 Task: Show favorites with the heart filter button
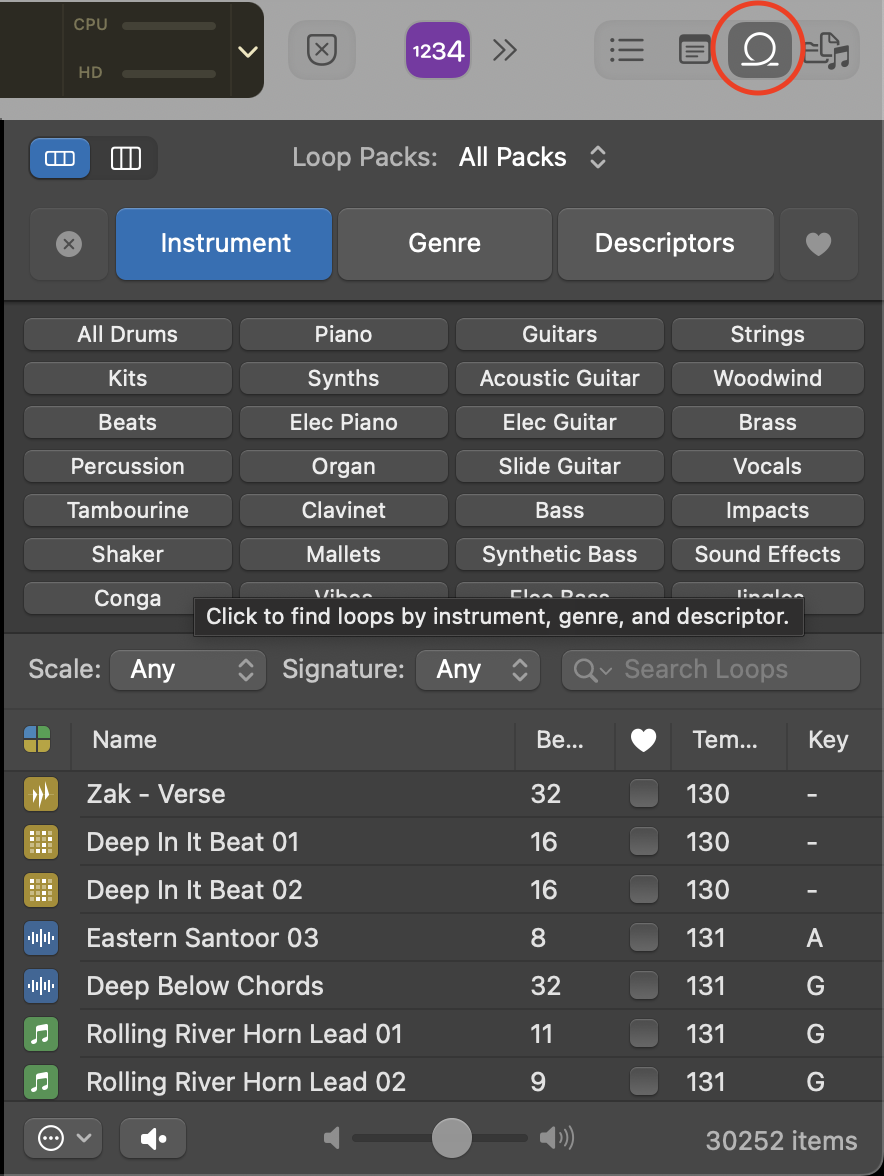click(x=818, y=244)
